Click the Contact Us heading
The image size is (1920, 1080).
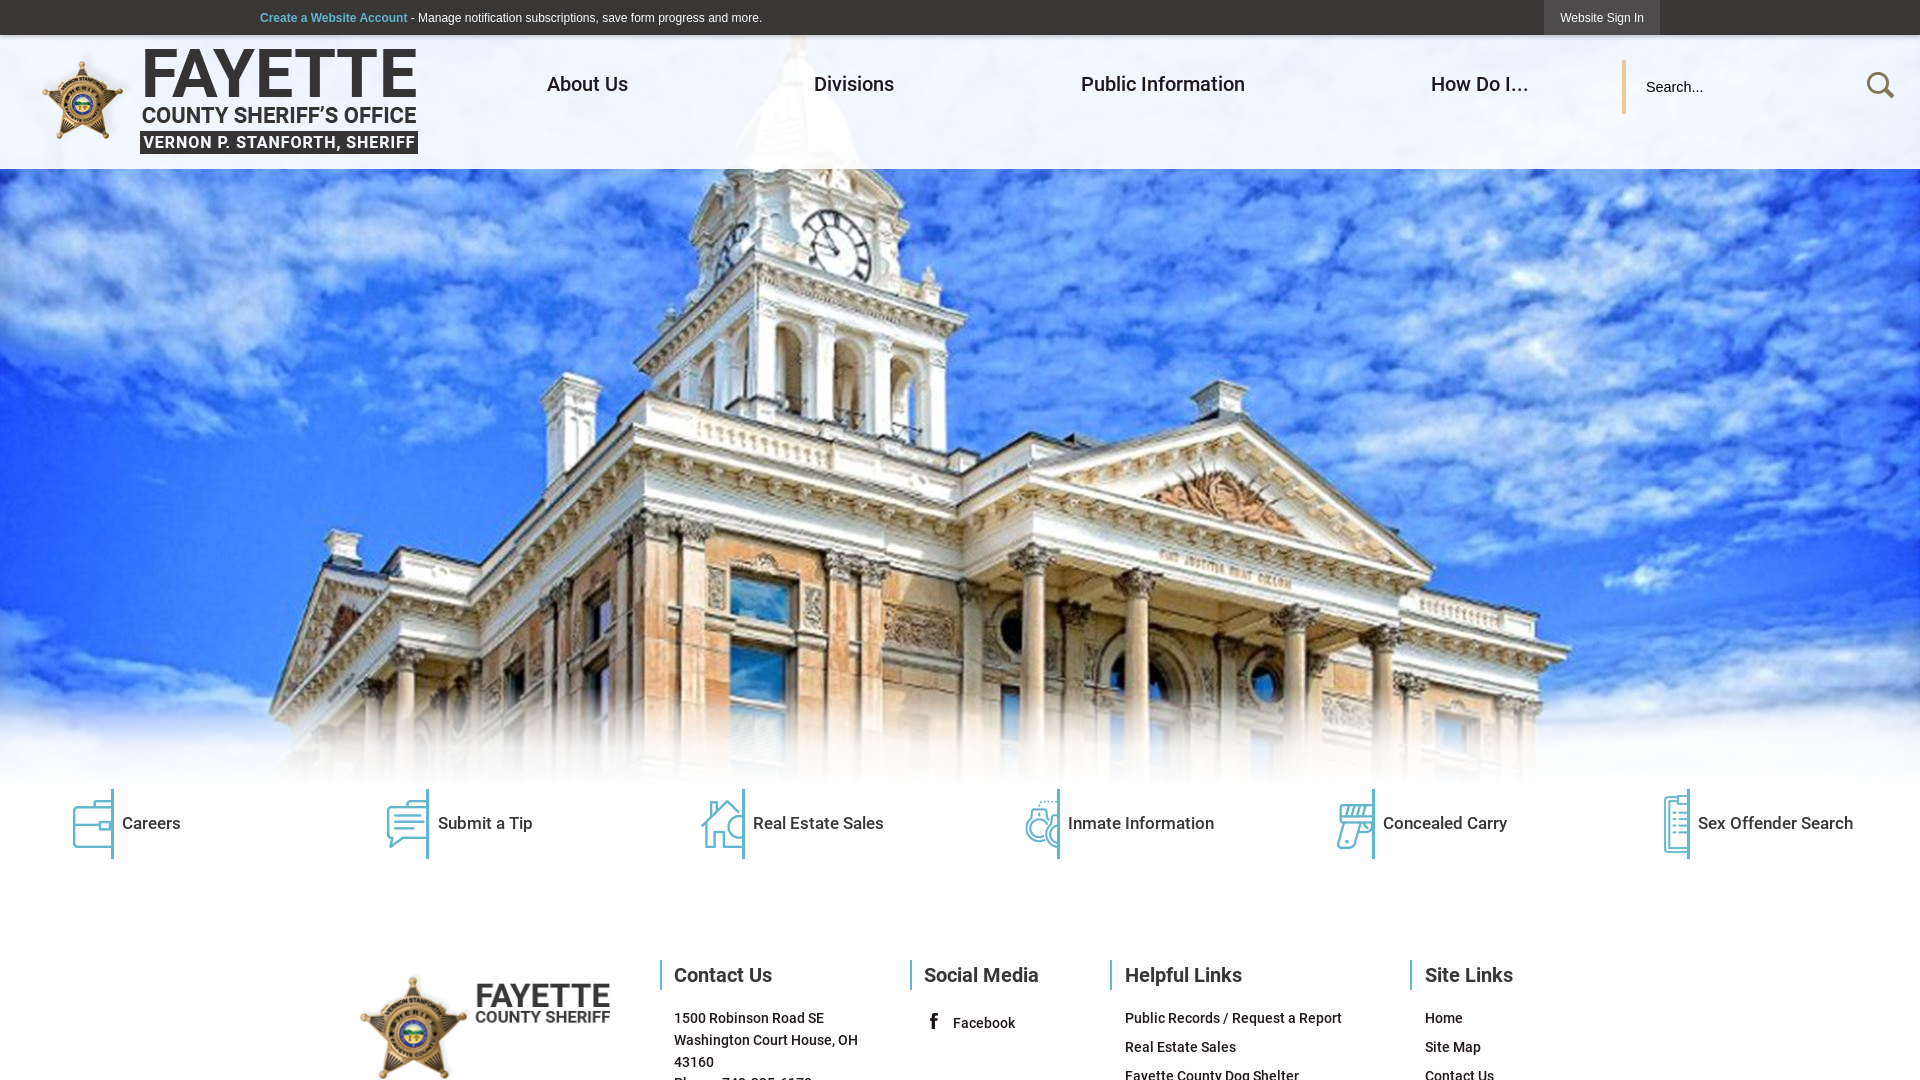723,975
